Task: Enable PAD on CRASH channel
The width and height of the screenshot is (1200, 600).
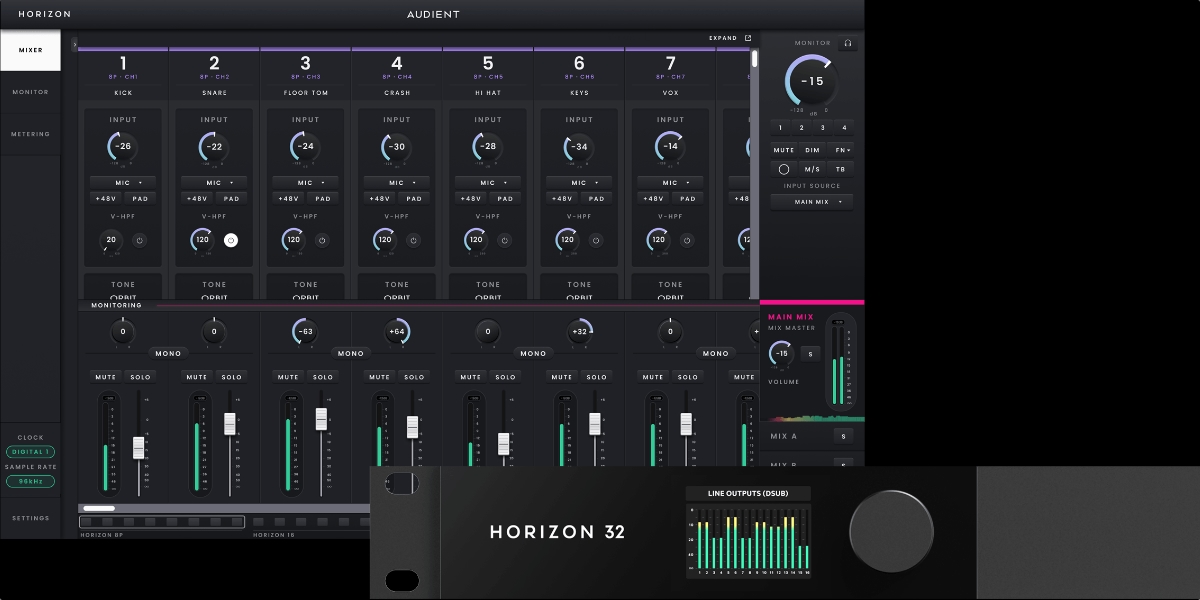Action: 414,198
